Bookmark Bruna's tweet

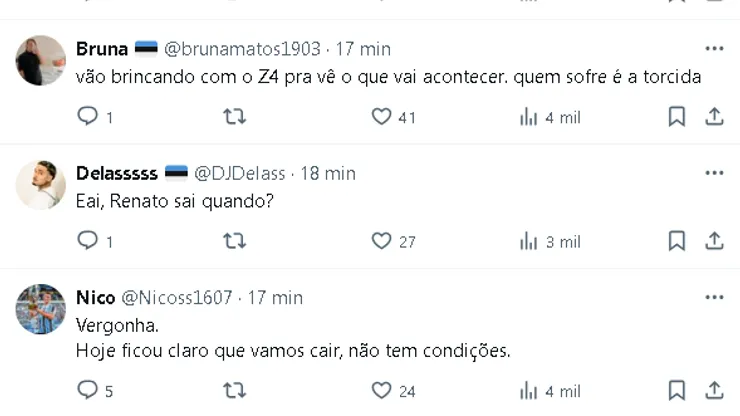point(677,117)
